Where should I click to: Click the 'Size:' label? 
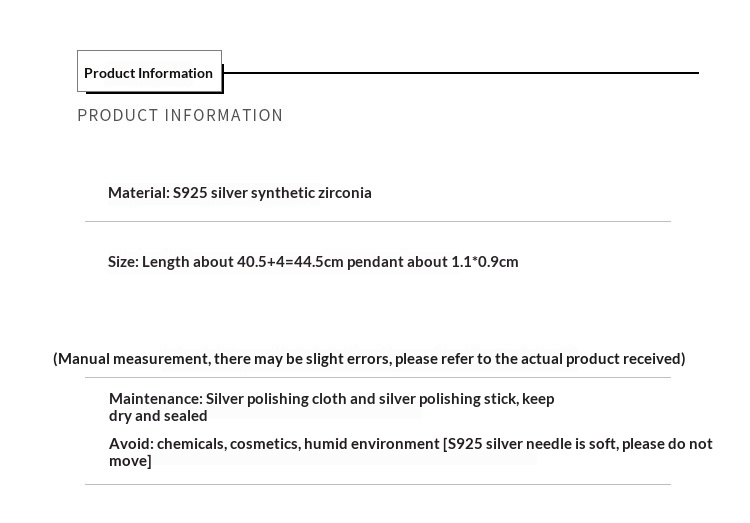(123, 262)
